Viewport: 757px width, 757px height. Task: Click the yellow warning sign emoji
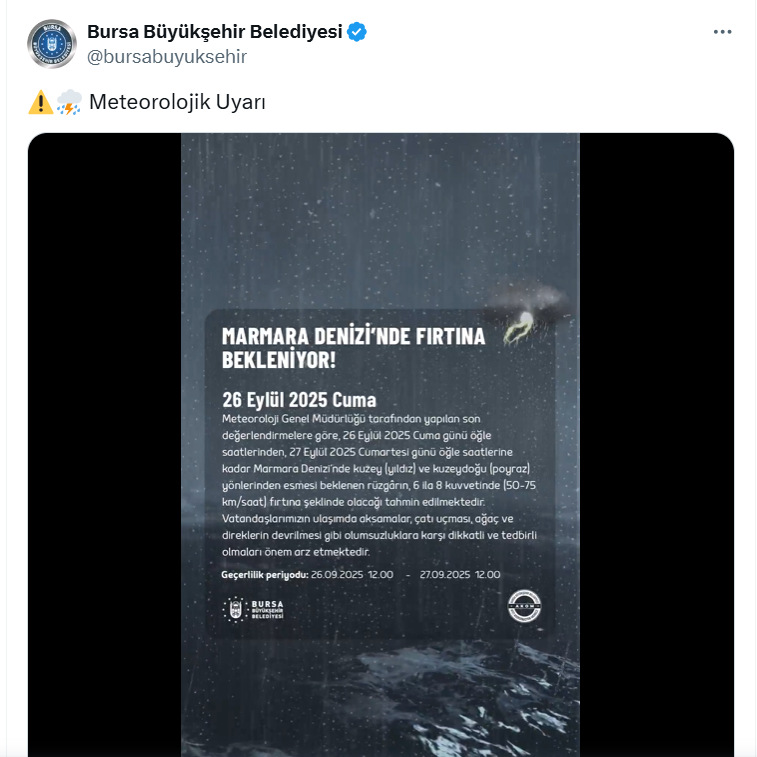[40, 102]
